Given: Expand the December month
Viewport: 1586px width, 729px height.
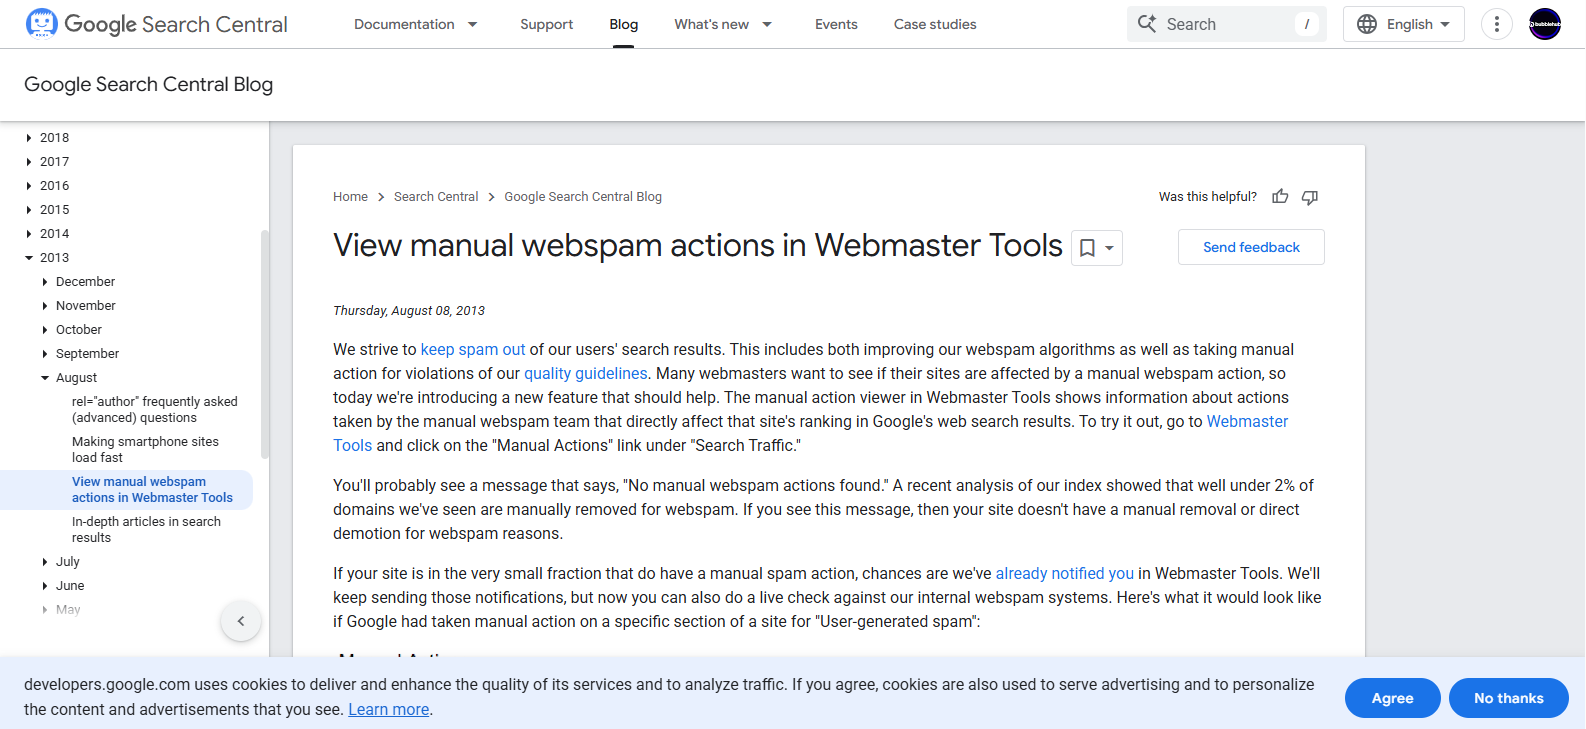Looking at the screenshot, I should (45, 282).
